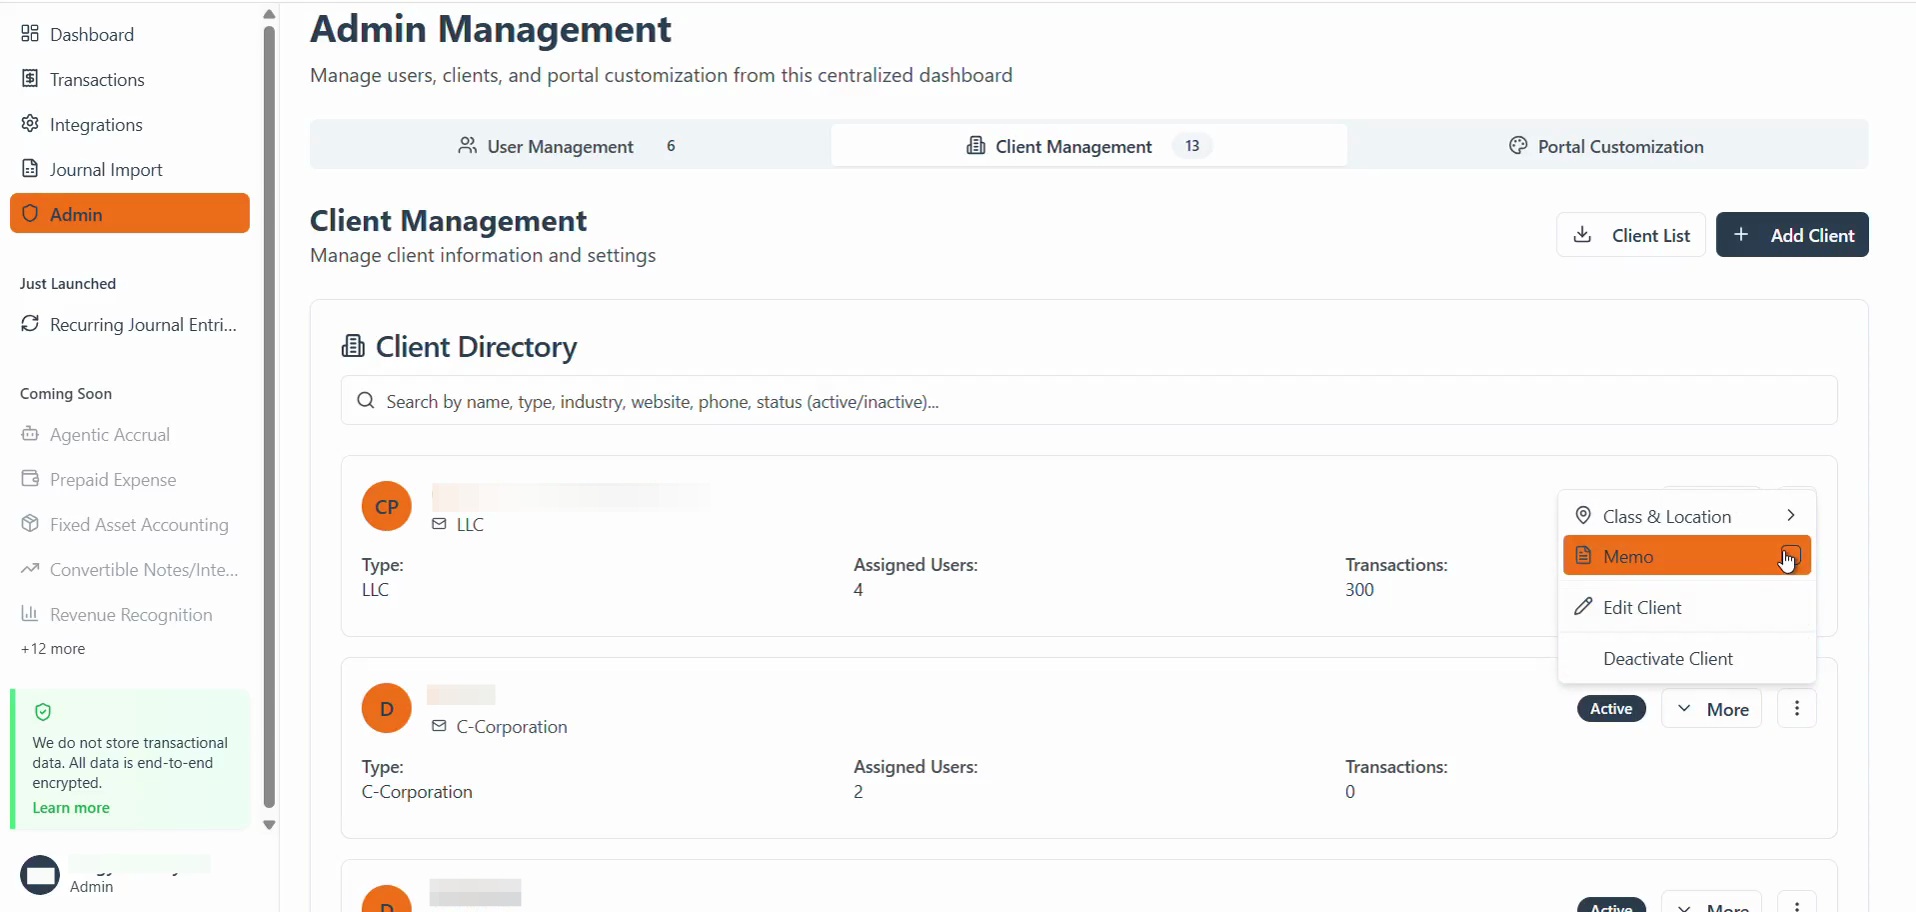Click the Agentic Accrual robot icon
This screenshot has height=912, width=1916.
(30, 434)
